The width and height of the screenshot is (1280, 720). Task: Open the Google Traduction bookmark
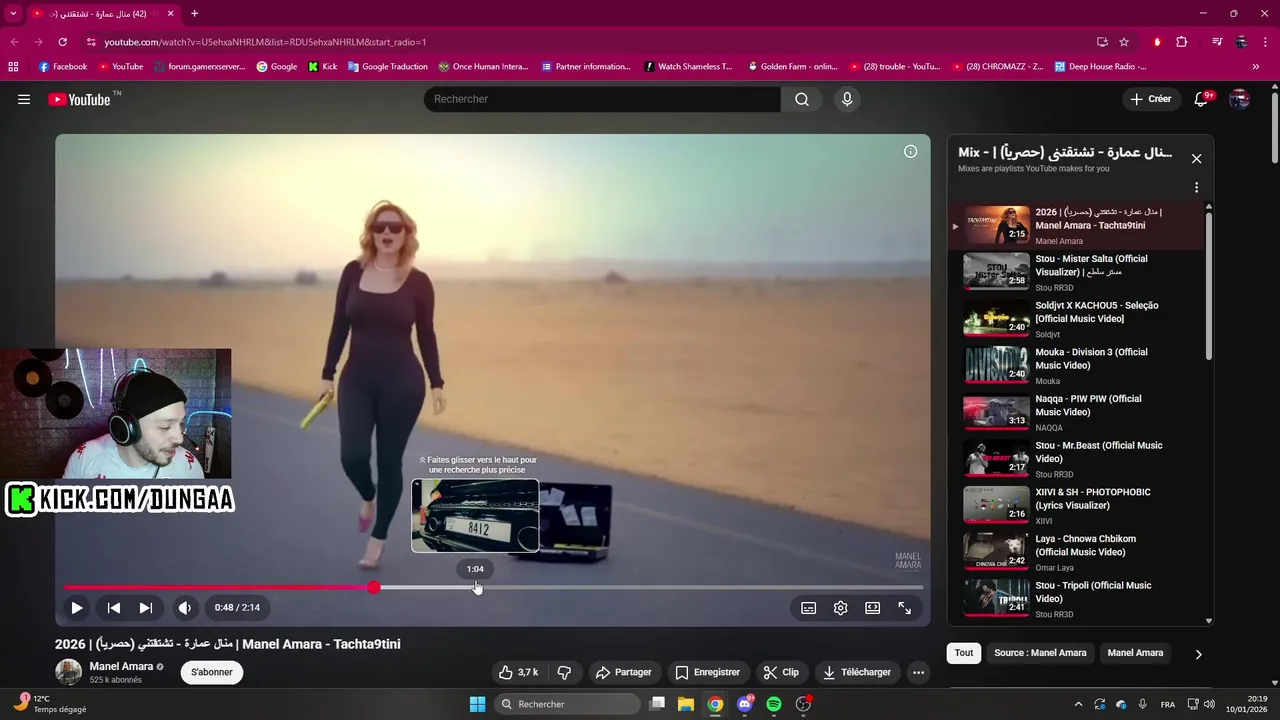[x=387, y=67]
